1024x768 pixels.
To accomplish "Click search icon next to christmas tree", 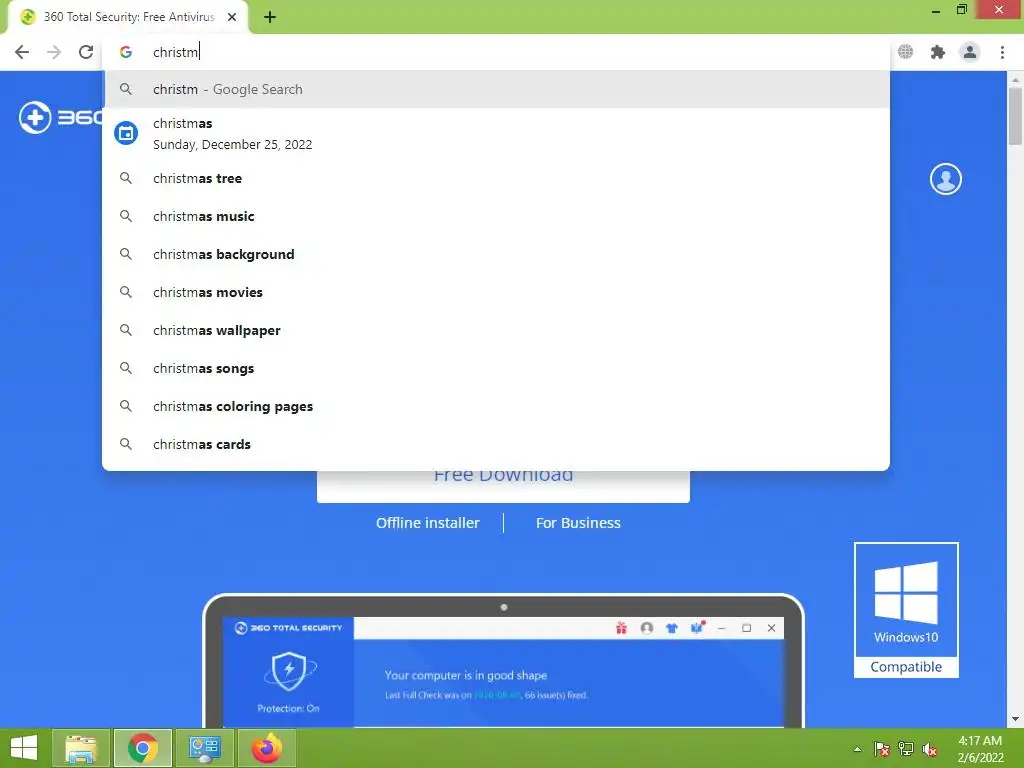I will click(126, 178).
